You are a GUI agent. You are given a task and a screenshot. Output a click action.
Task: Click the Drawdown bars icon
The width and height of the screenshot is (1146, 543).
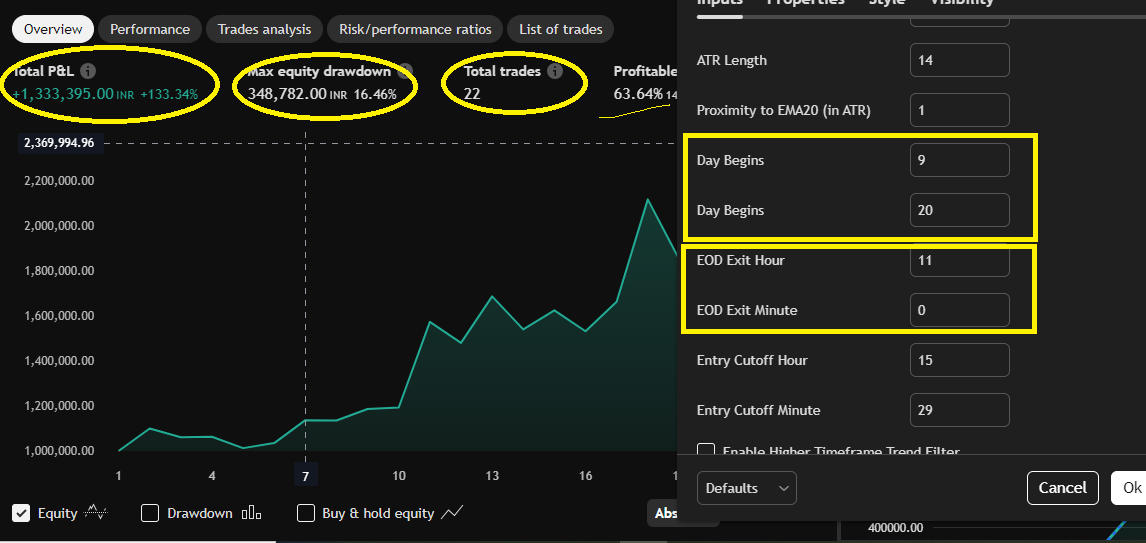pyautogui.click(x=251, y=513)
